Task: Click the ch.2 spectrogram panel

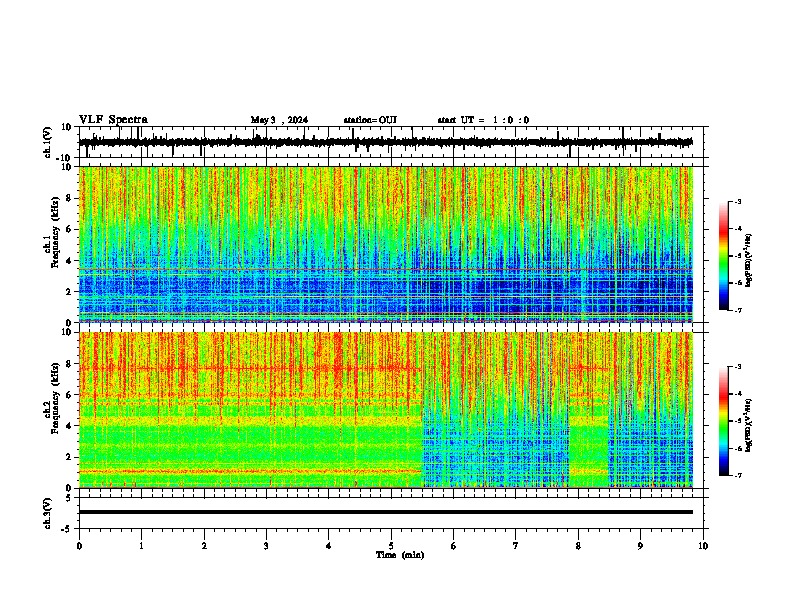Action: coord(386,410)
